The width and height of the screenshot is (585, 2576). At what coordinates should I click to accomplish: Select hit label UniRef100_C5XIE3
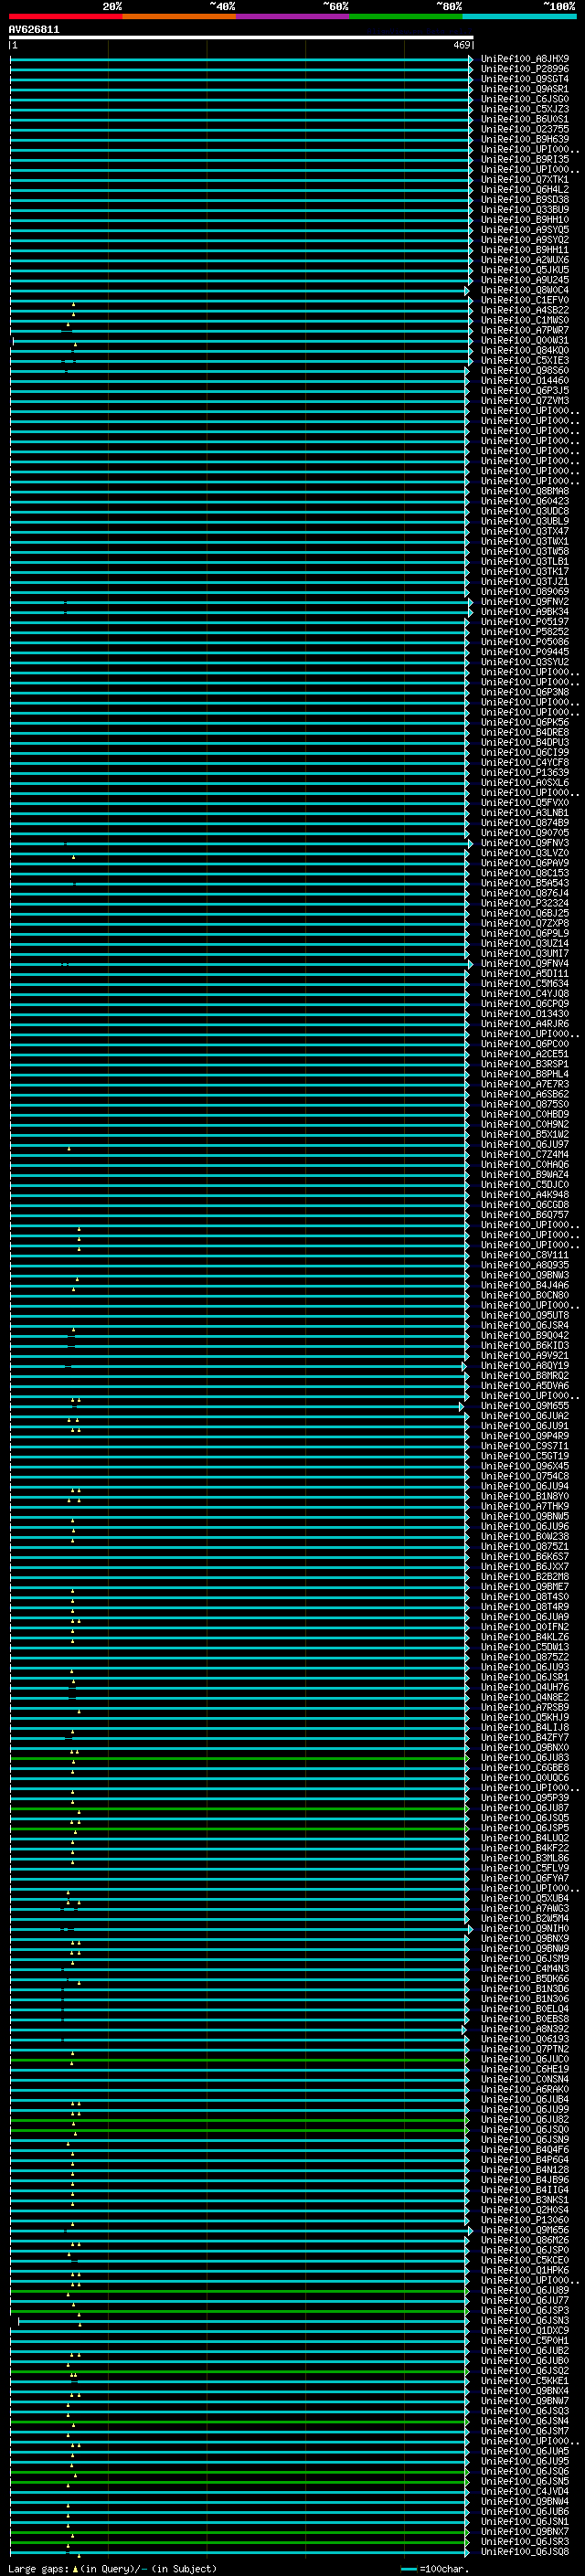[525, 360]
